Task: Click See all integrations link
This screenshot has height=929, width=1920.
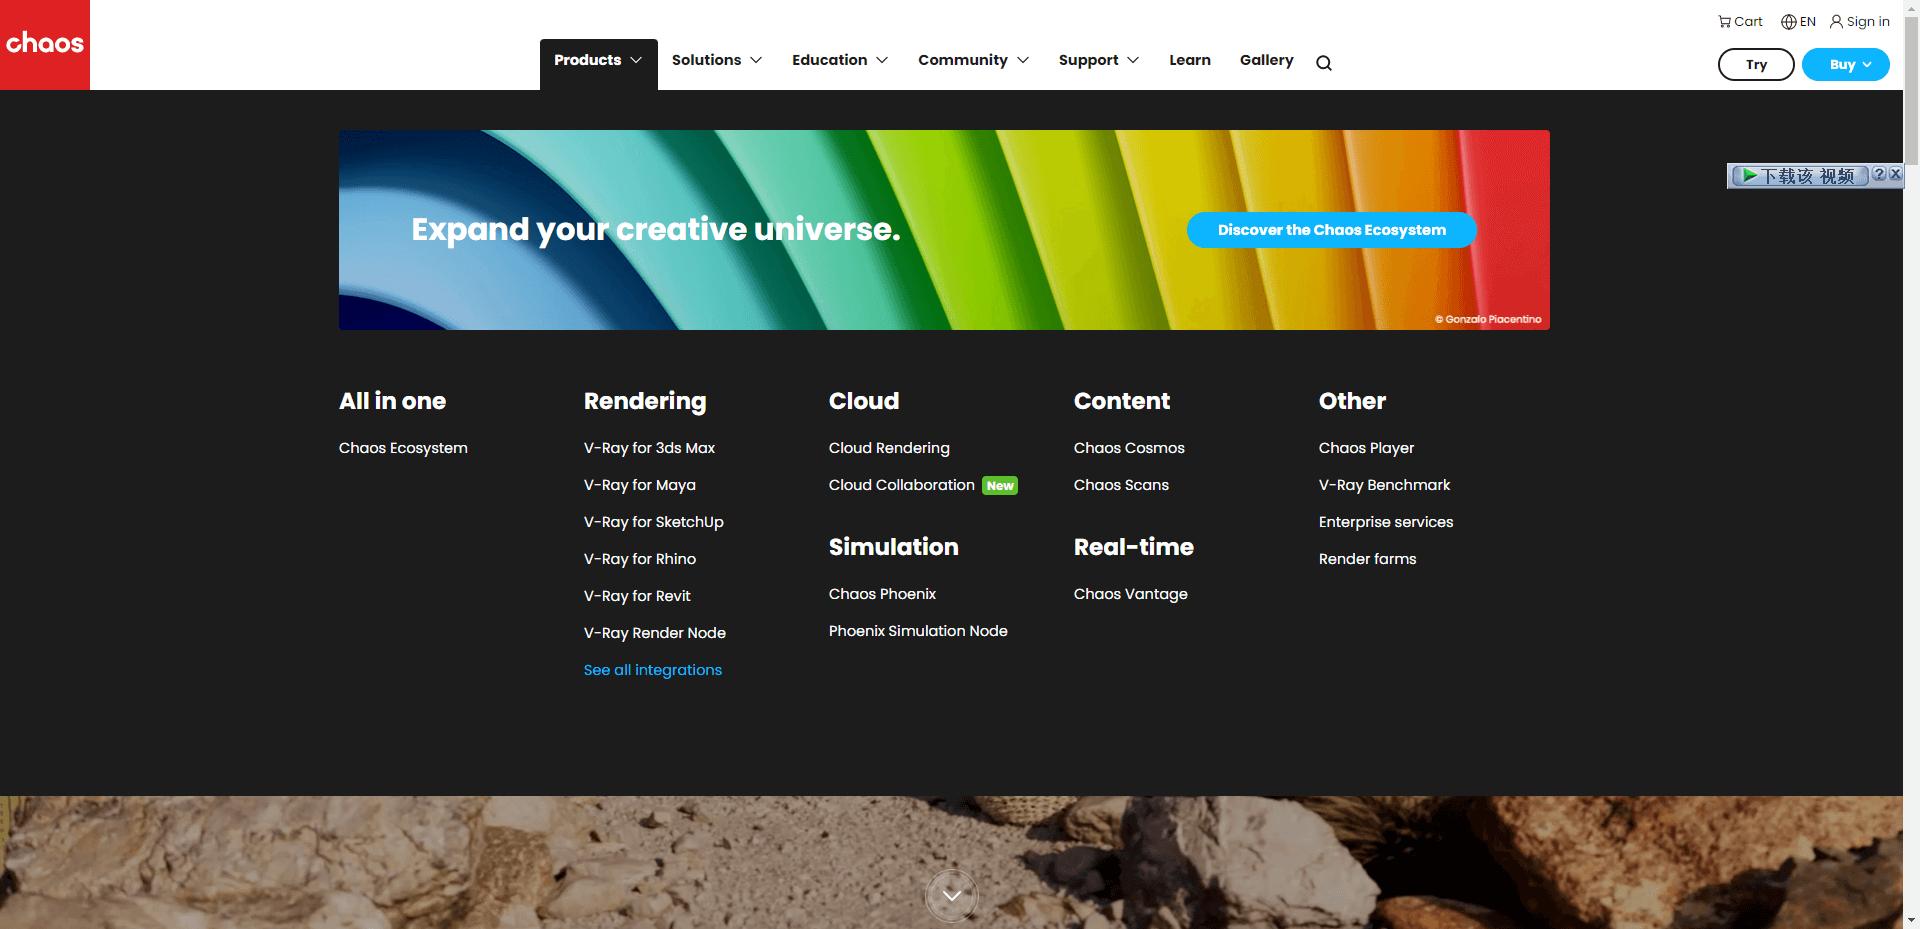Action: (653, 670)
